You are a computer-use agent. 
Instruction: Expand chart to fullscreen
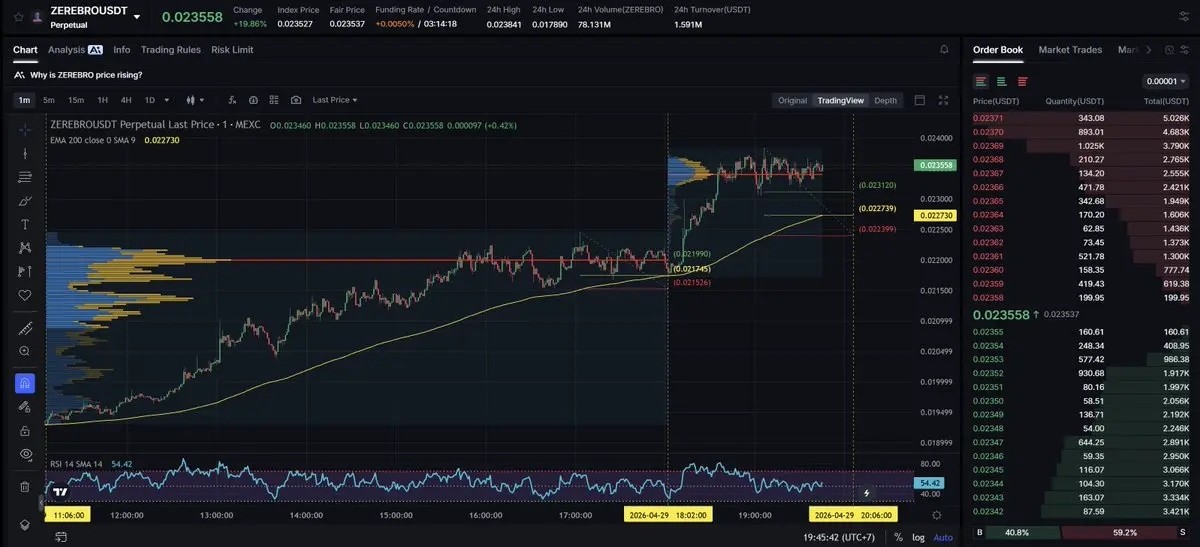tap(943, 100)
